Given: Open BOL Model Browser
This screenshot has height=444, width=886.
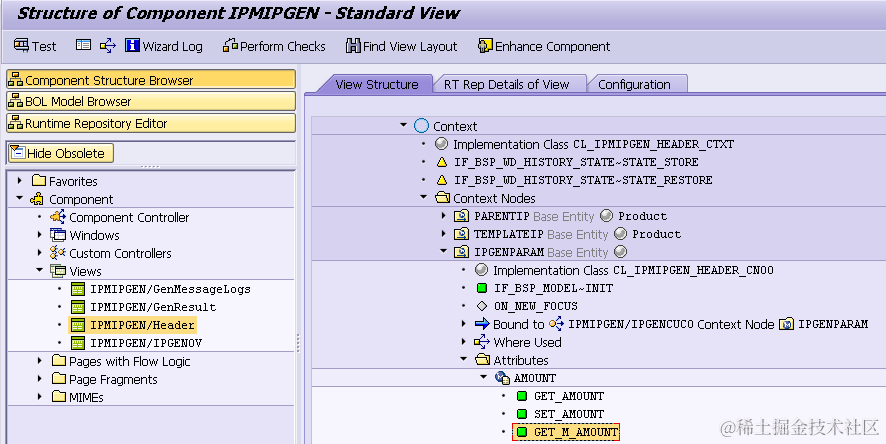Looking at the screenshot, I should [151, 101].
